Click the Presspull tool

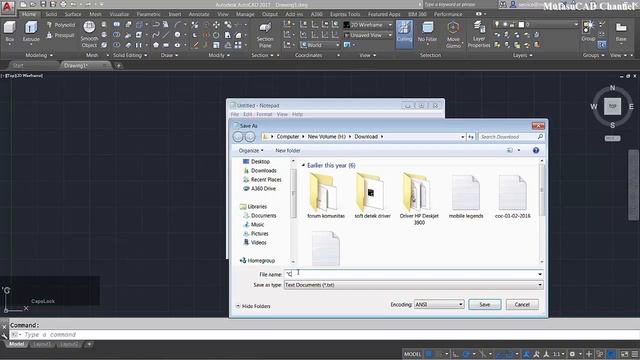pyautogui.click(x=60, y=36)
